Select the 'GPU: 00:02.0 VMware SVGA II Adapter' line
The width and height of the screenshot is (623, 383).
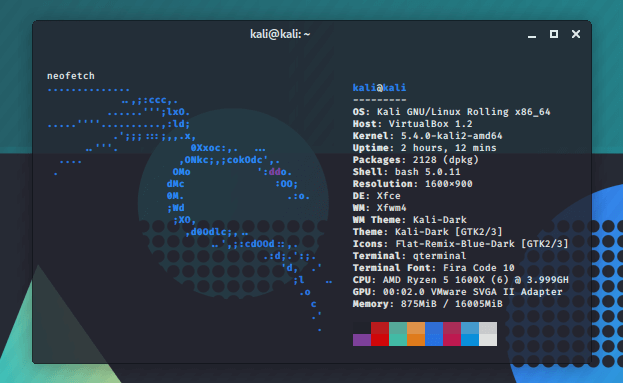click(457, 292)
